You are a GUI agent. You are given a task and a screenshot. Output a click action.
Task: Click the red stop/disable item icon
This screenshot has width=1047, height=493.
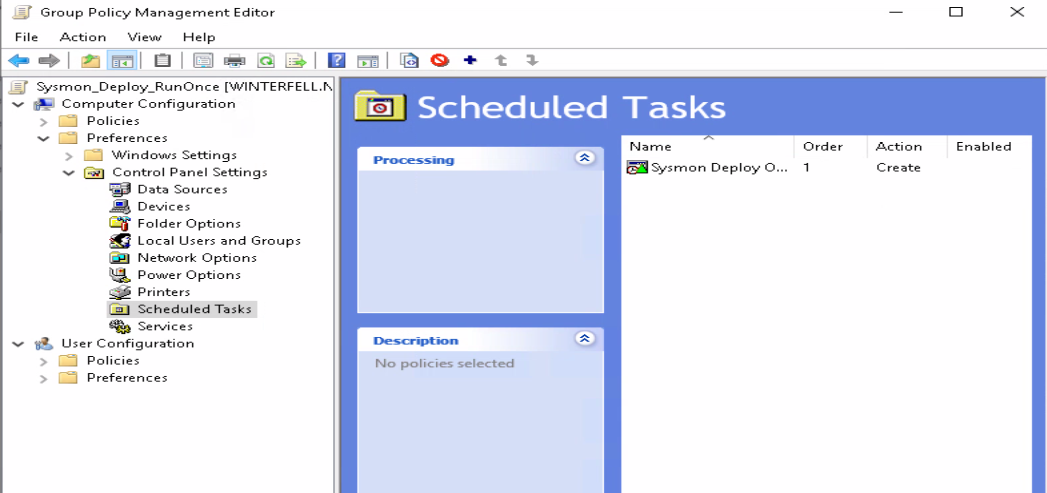(x=440, y=61)
